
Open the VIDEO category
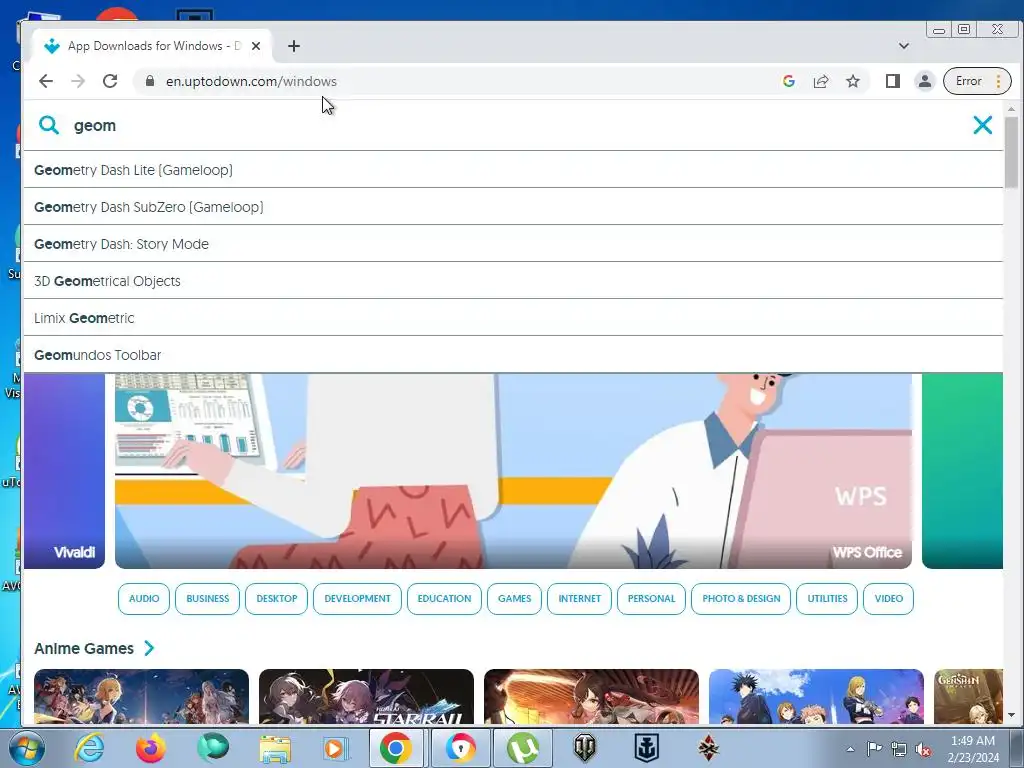(889, 599)
